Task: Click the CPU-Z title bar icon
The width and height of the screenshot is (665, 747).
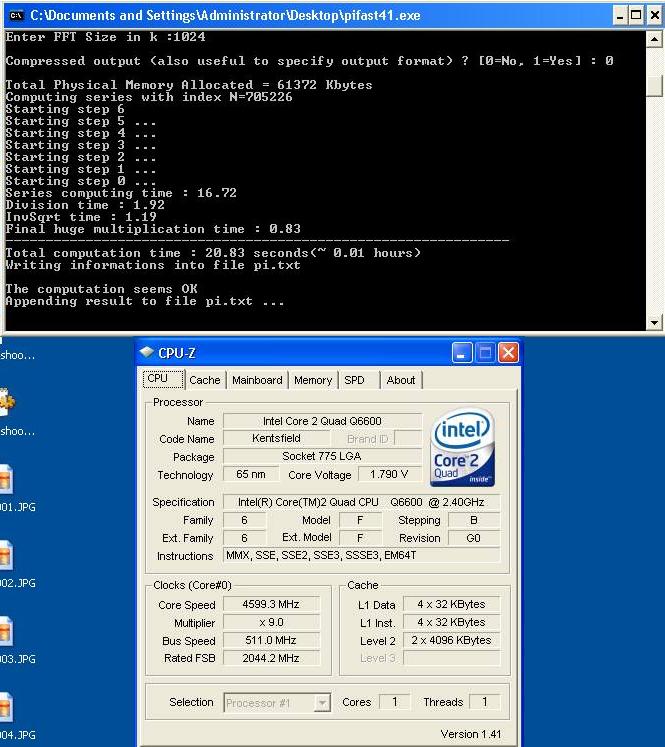Action: pyautogui.click(x=146, y=353)
